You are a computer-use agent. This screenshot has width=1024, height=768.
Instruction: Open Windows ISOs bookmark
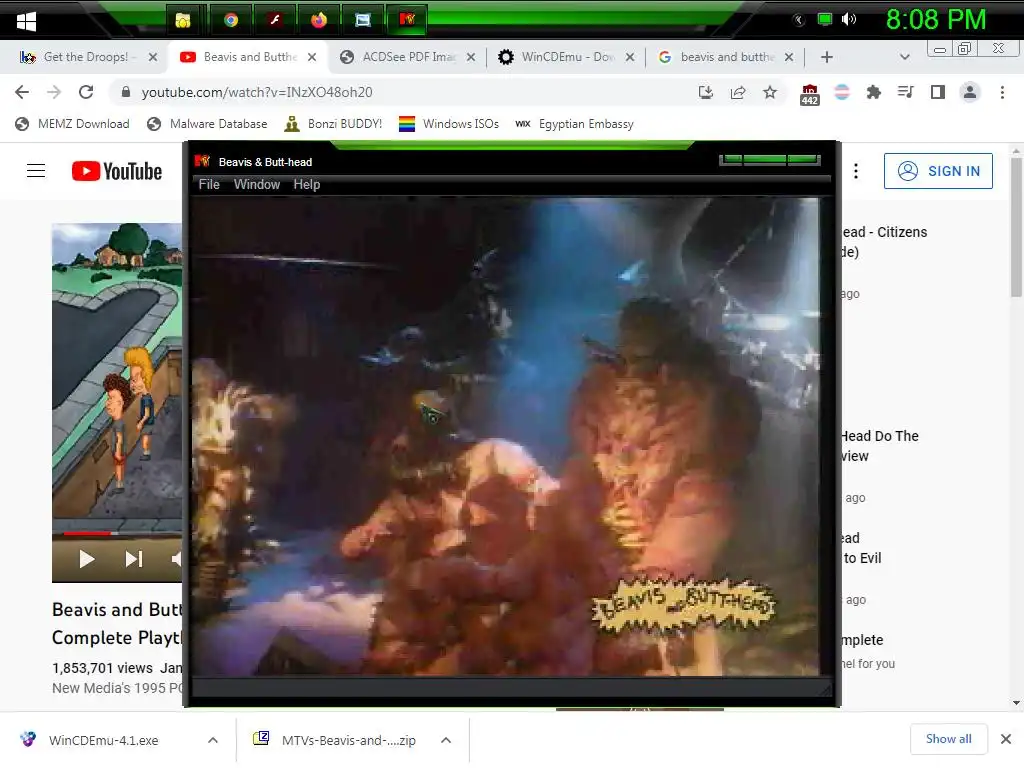[x=449, y=124]
